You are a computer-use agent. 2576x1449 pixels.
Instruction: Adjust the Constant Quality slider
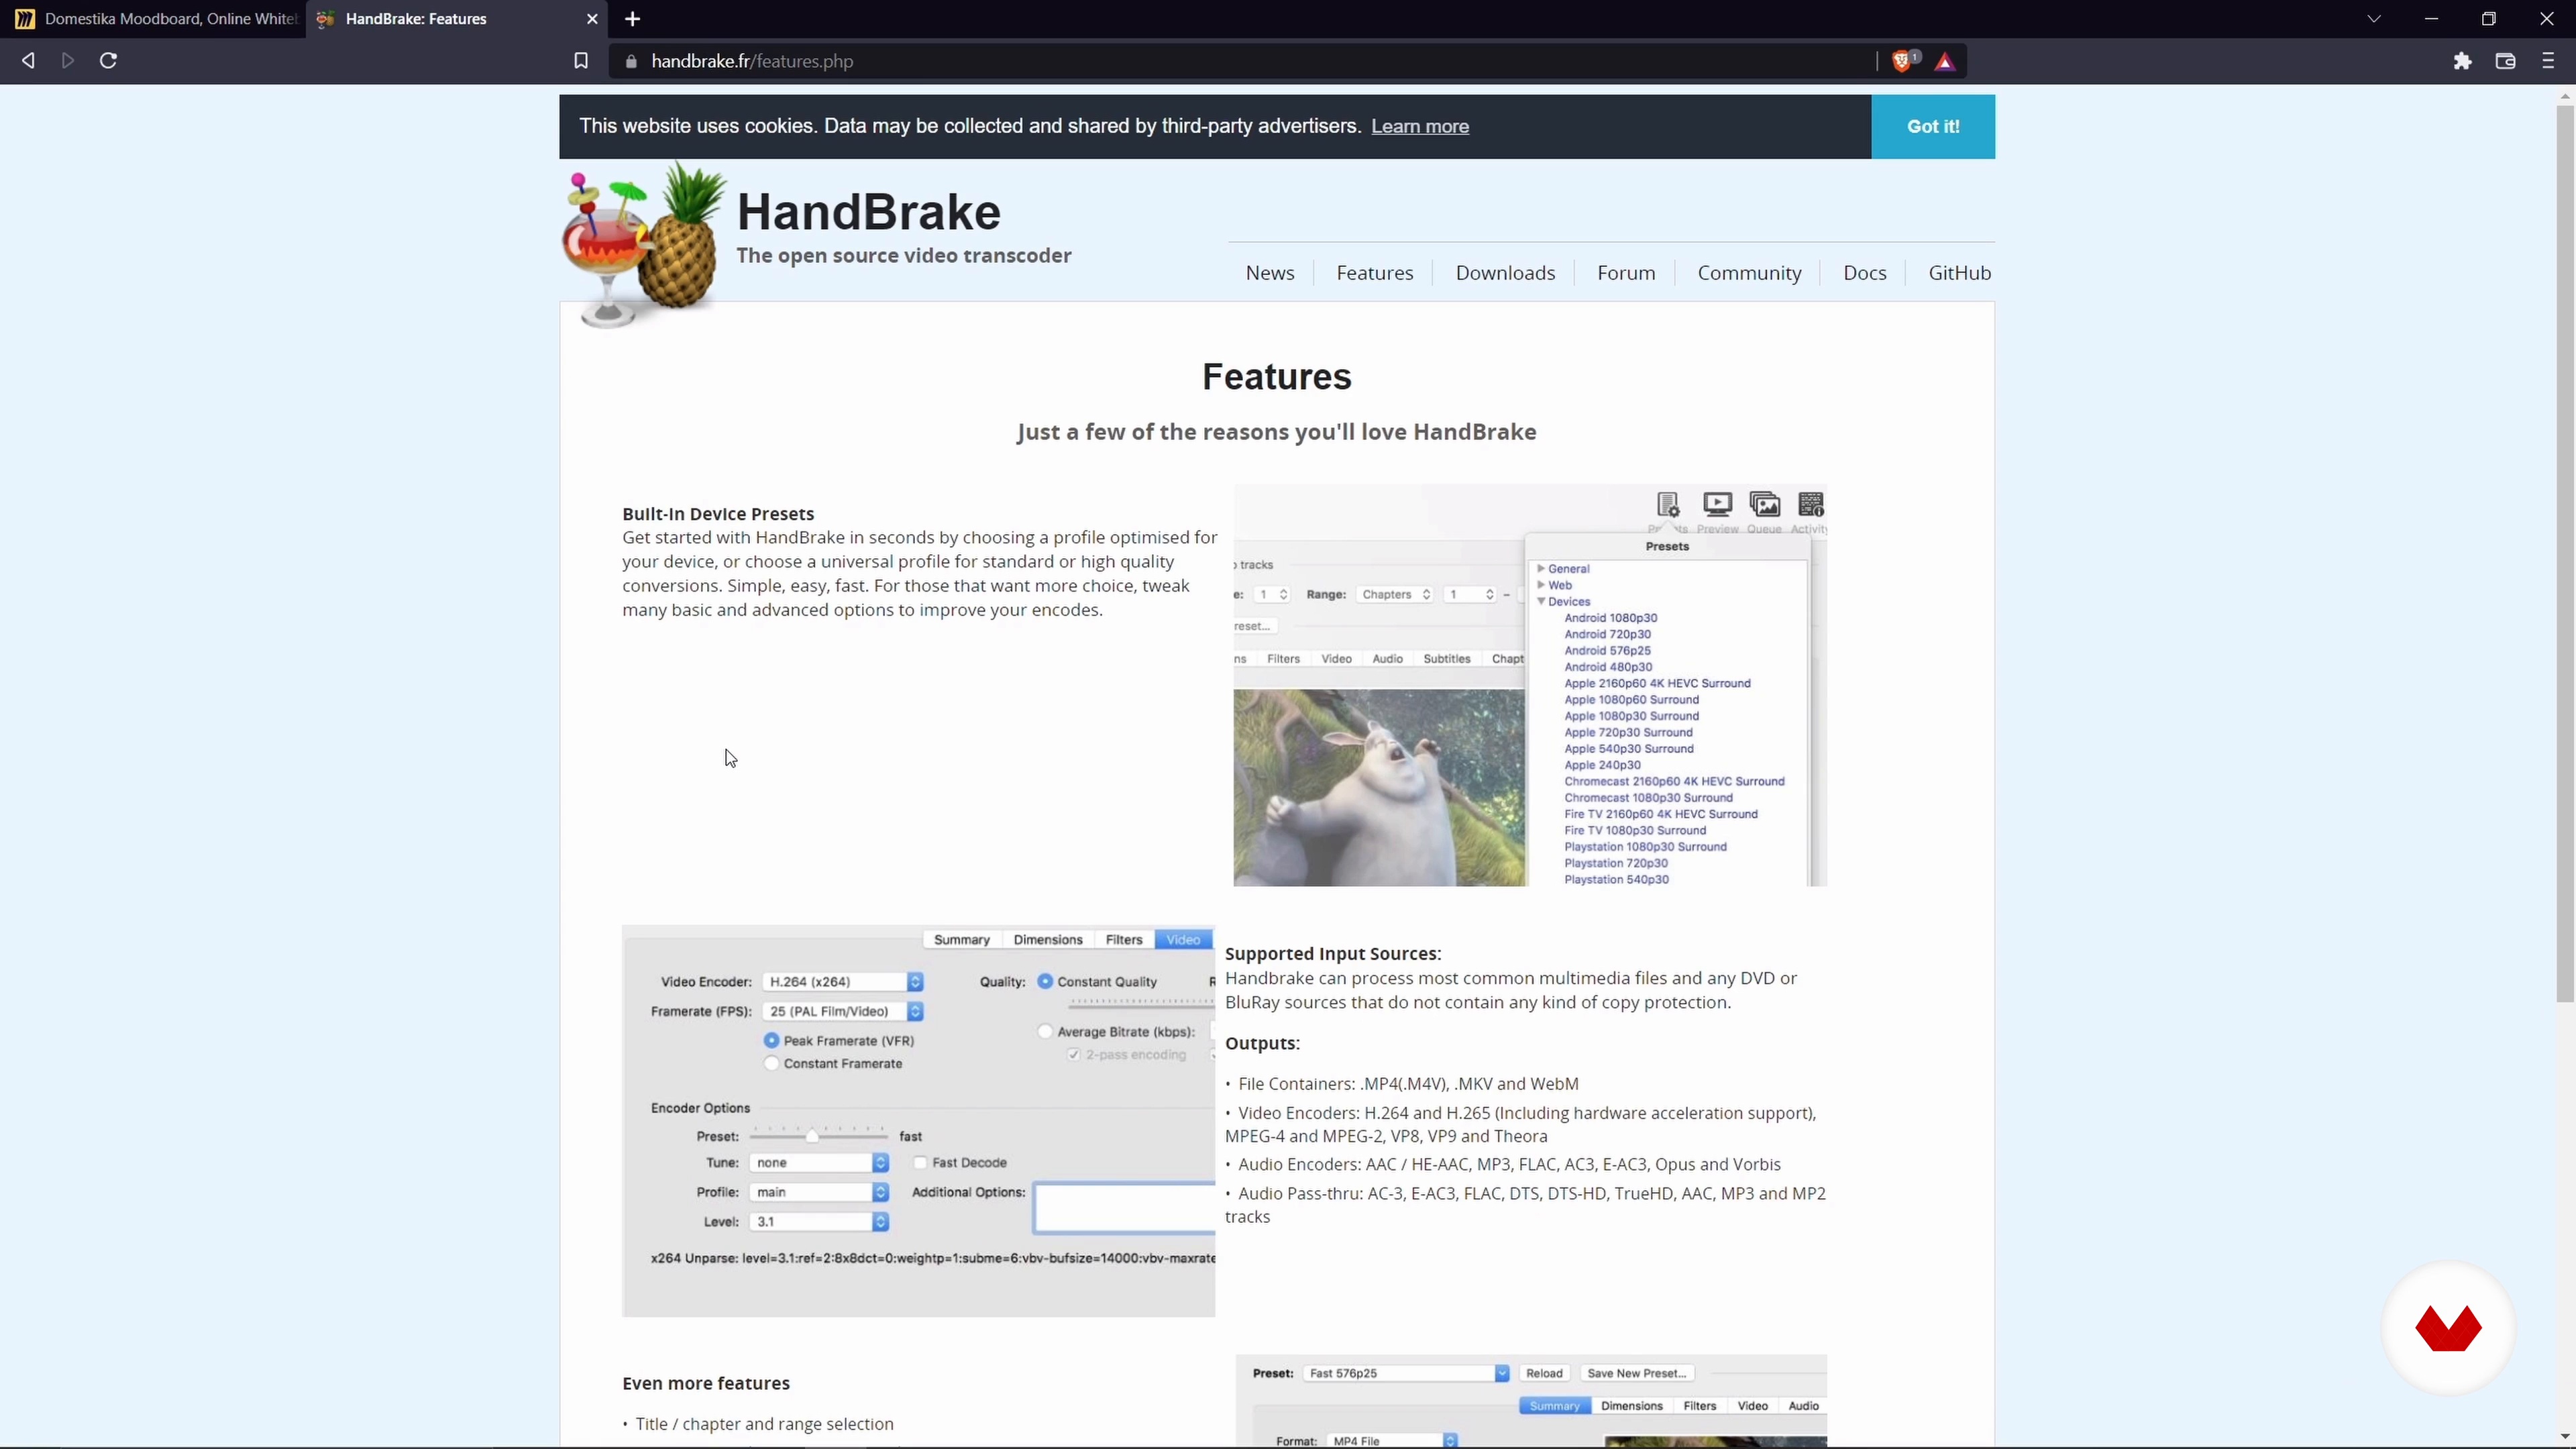tap(1142, 1003)
